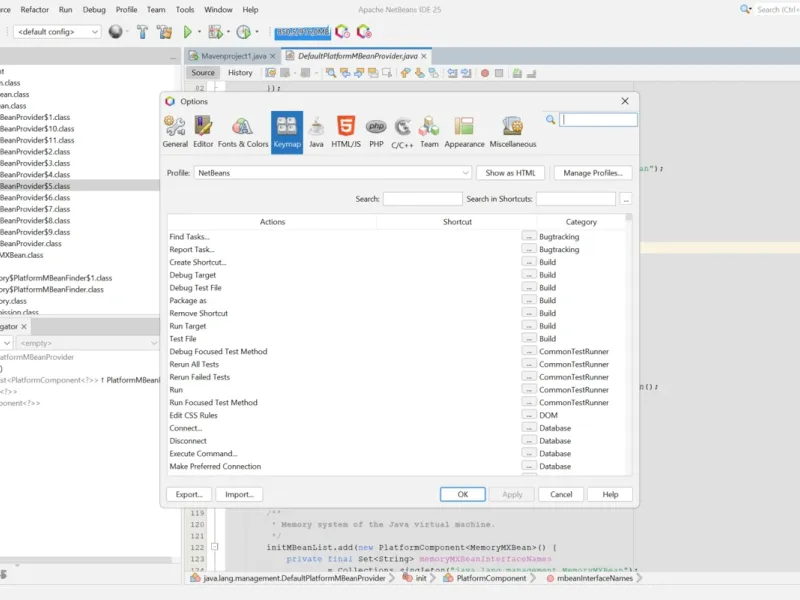Close the Navigator panel tab
Screen dimensions: 800x600
(24, 326)
